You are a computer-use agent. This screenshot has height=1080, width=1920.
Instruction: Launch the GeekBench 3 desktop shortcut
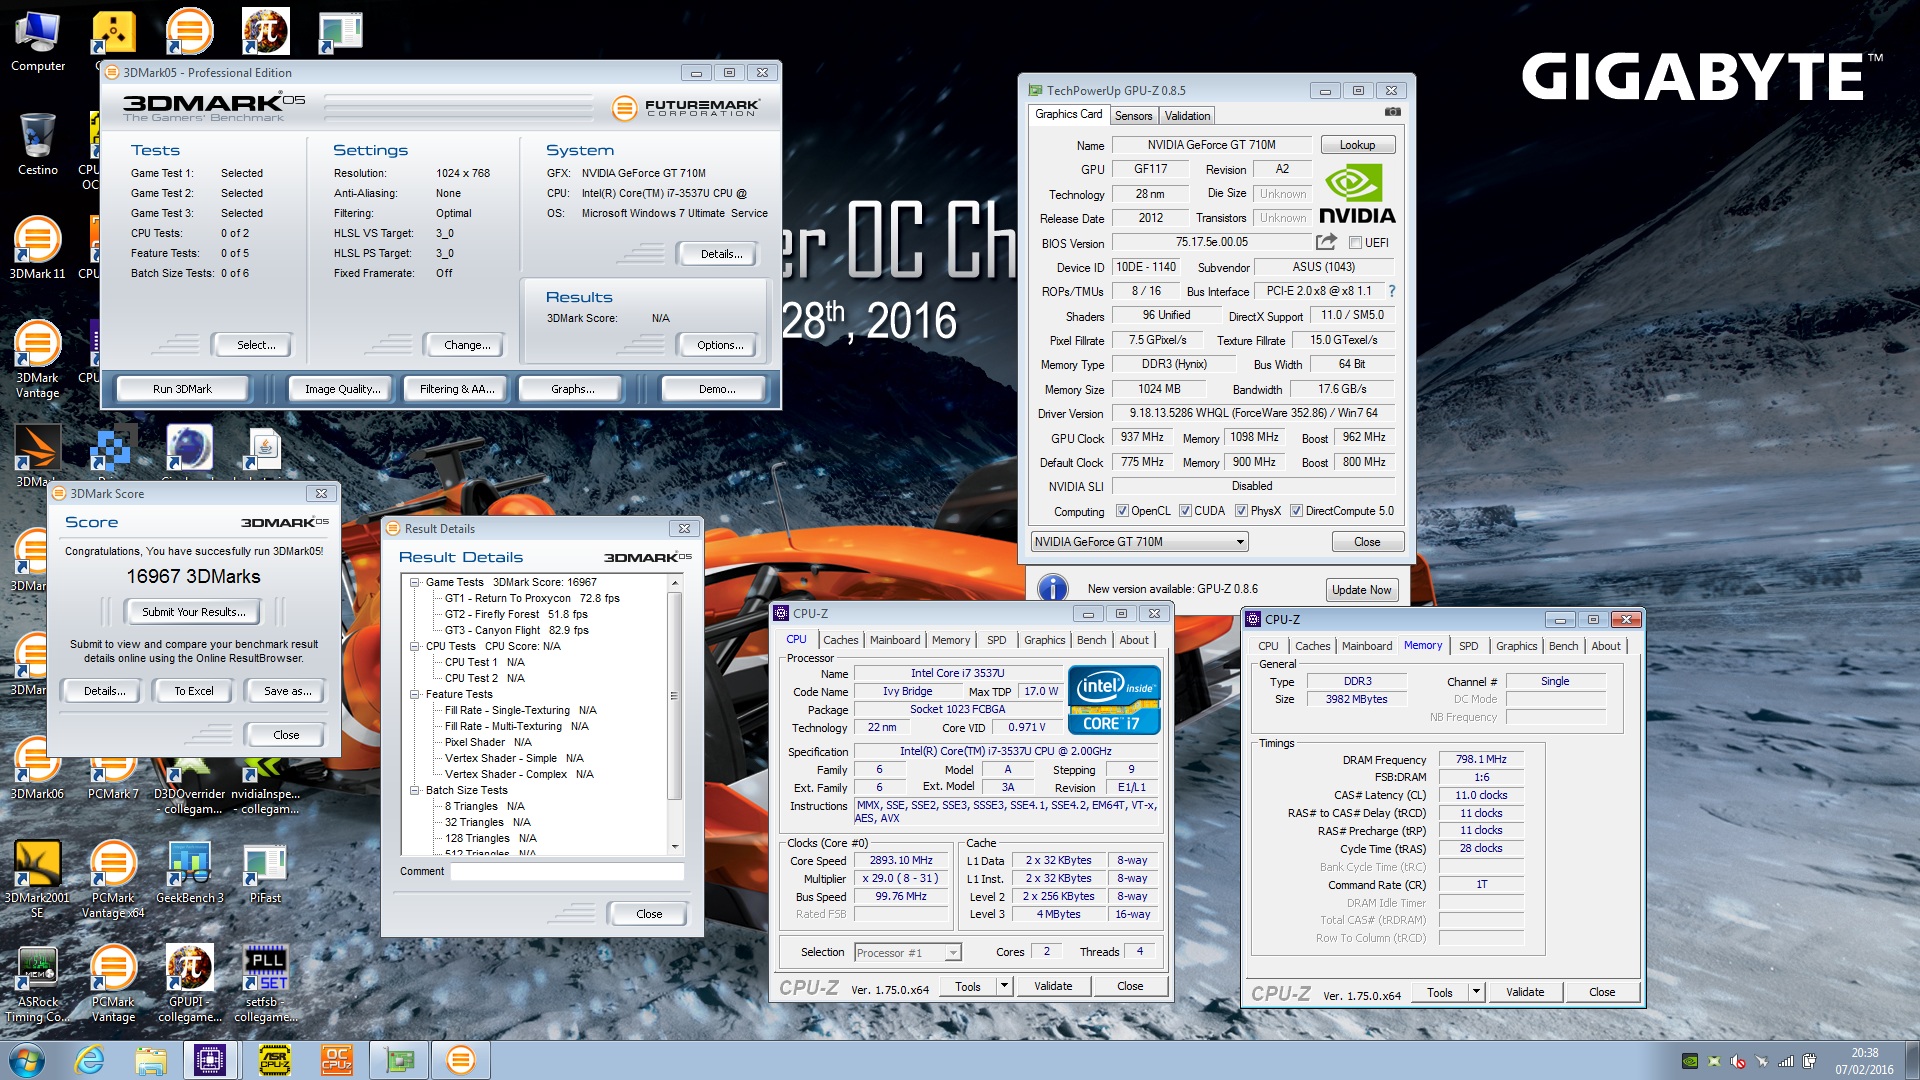pos(190,873)
